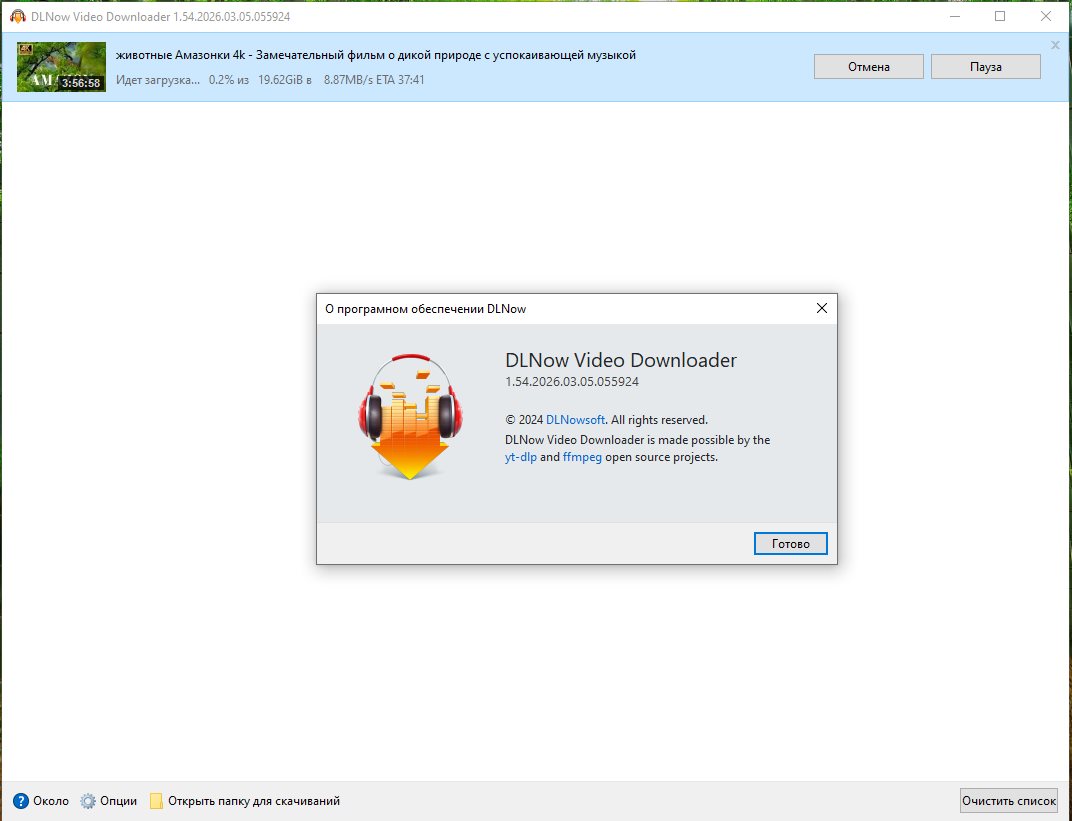Minimize the DLNow Video Downloader window
Screen dimensions: 1072x821
point(953,16)
